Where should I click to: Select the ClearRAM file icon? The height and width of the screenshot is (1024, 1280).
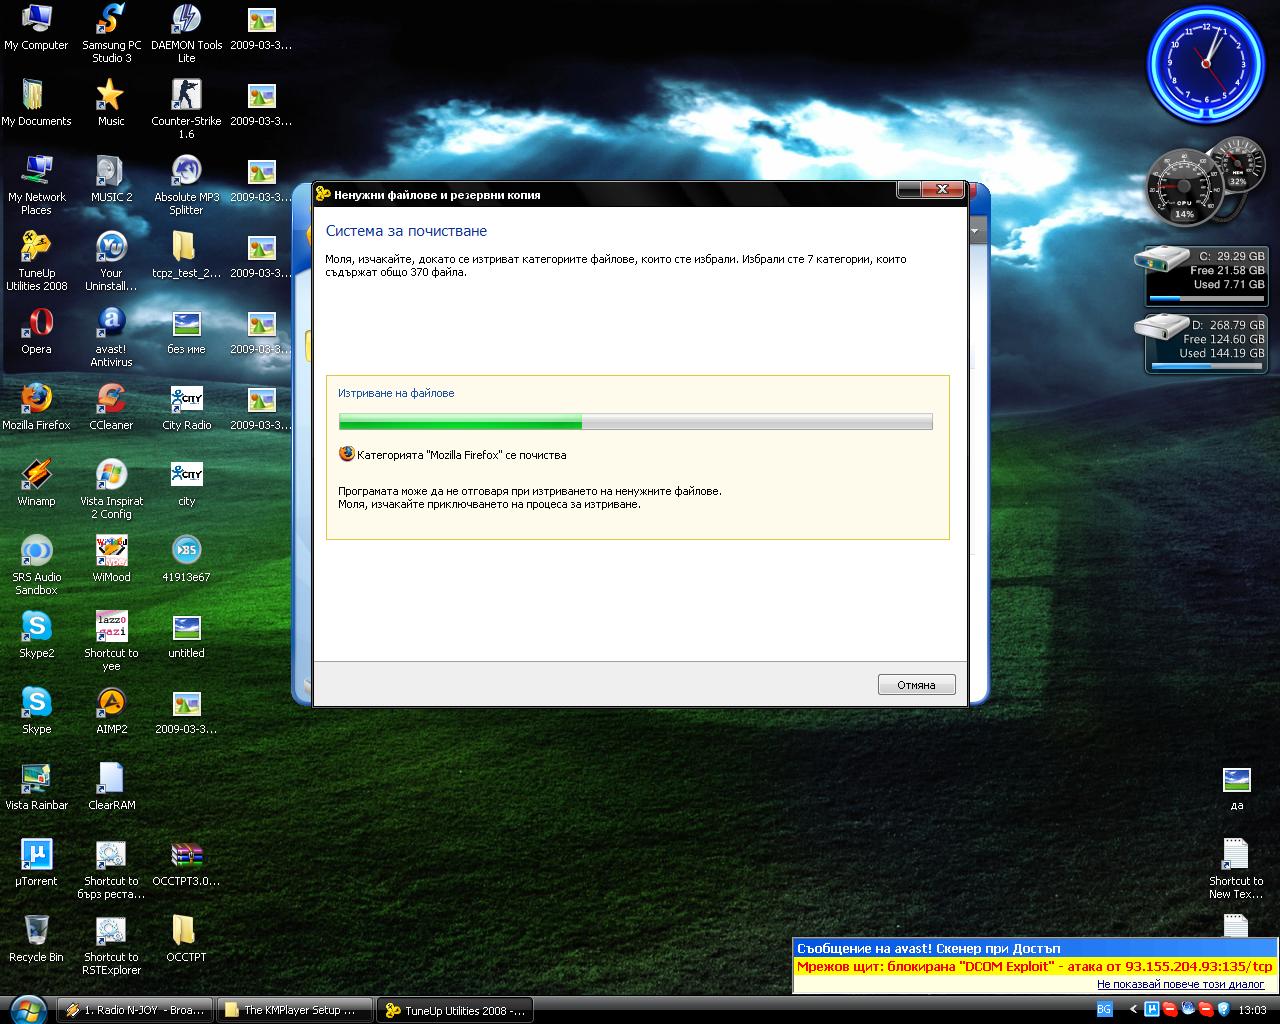click(x=111, y=788)
